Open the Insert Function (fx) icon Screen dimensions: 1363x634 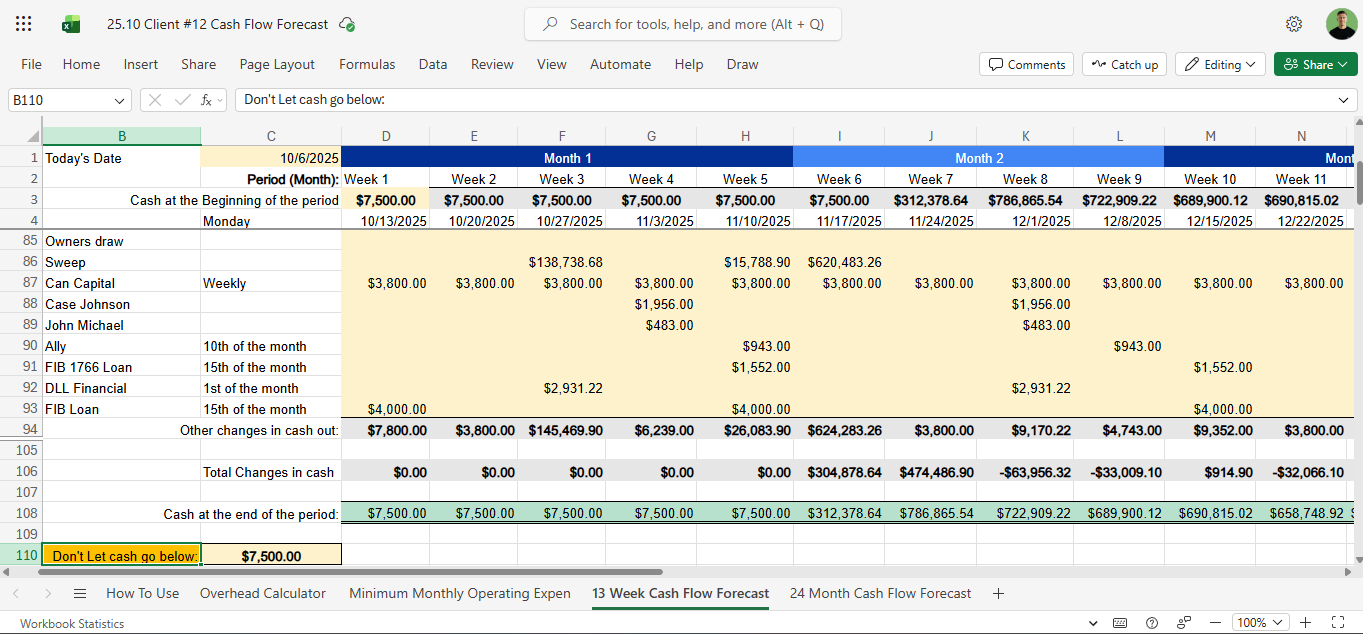[207, 99]
